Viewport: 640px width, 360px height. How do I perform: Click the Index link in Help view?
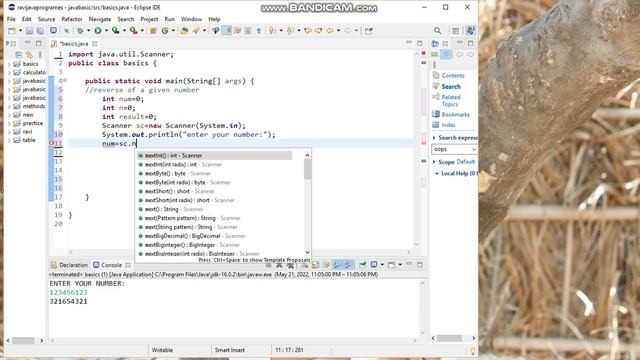click(448, 125)
